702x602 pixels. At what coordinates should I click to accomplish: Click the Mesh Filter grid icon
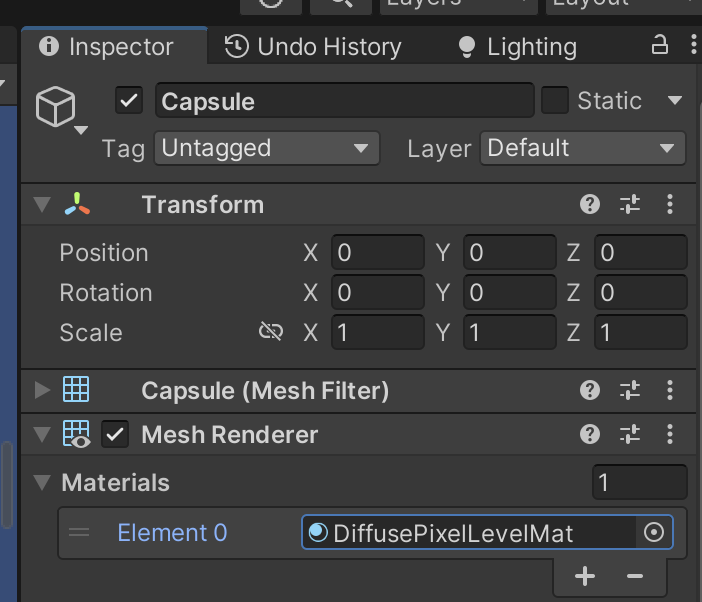(x=76, y=389)
